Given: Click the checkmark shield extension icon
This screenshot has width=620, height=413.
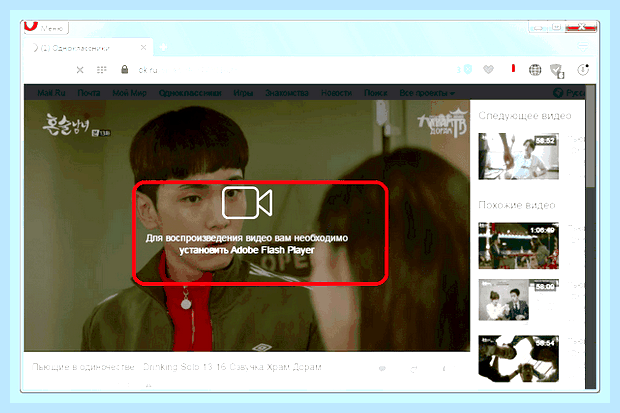Looking at the screenshot, I should (557, 70).
